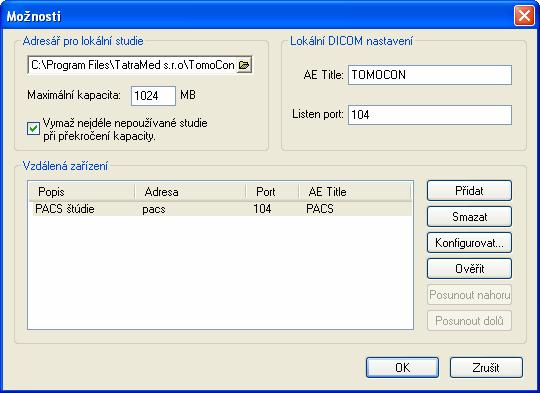540x393 pixels.
Task: Open Konfigurovat... for remote device
Action: [469, 242]
